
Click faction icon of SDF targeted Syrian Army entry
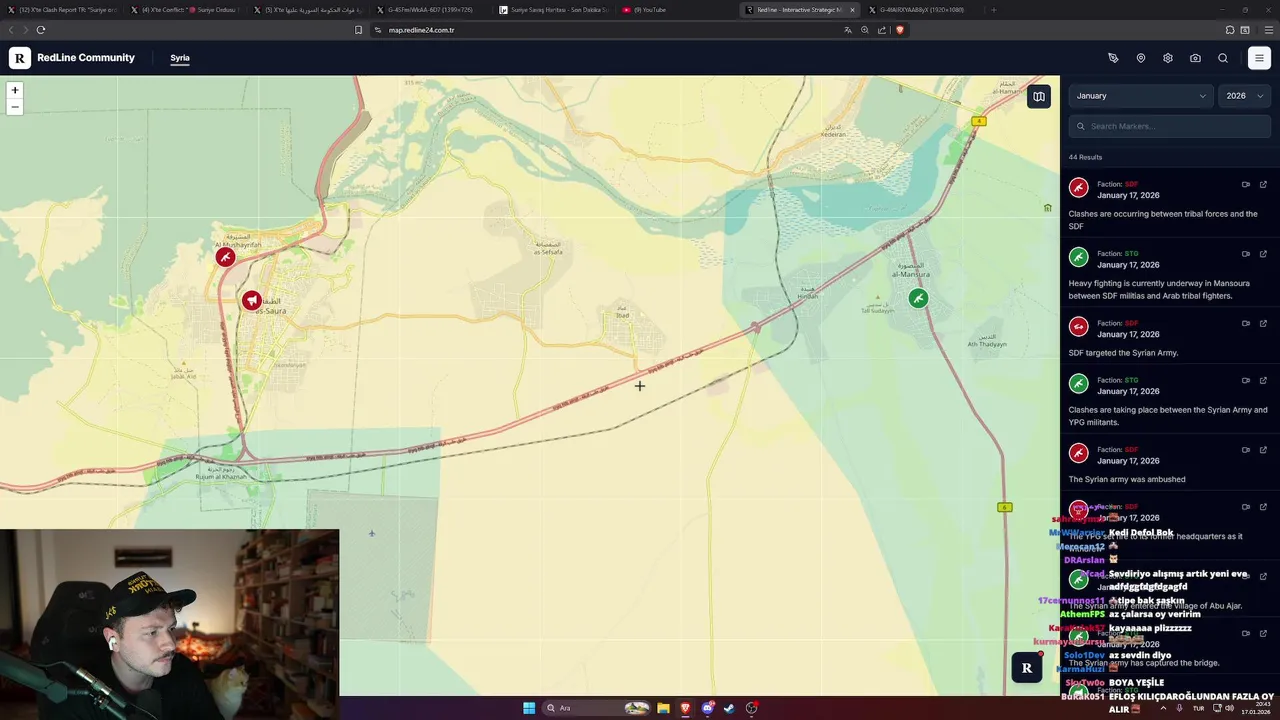tap(1078, 327)
